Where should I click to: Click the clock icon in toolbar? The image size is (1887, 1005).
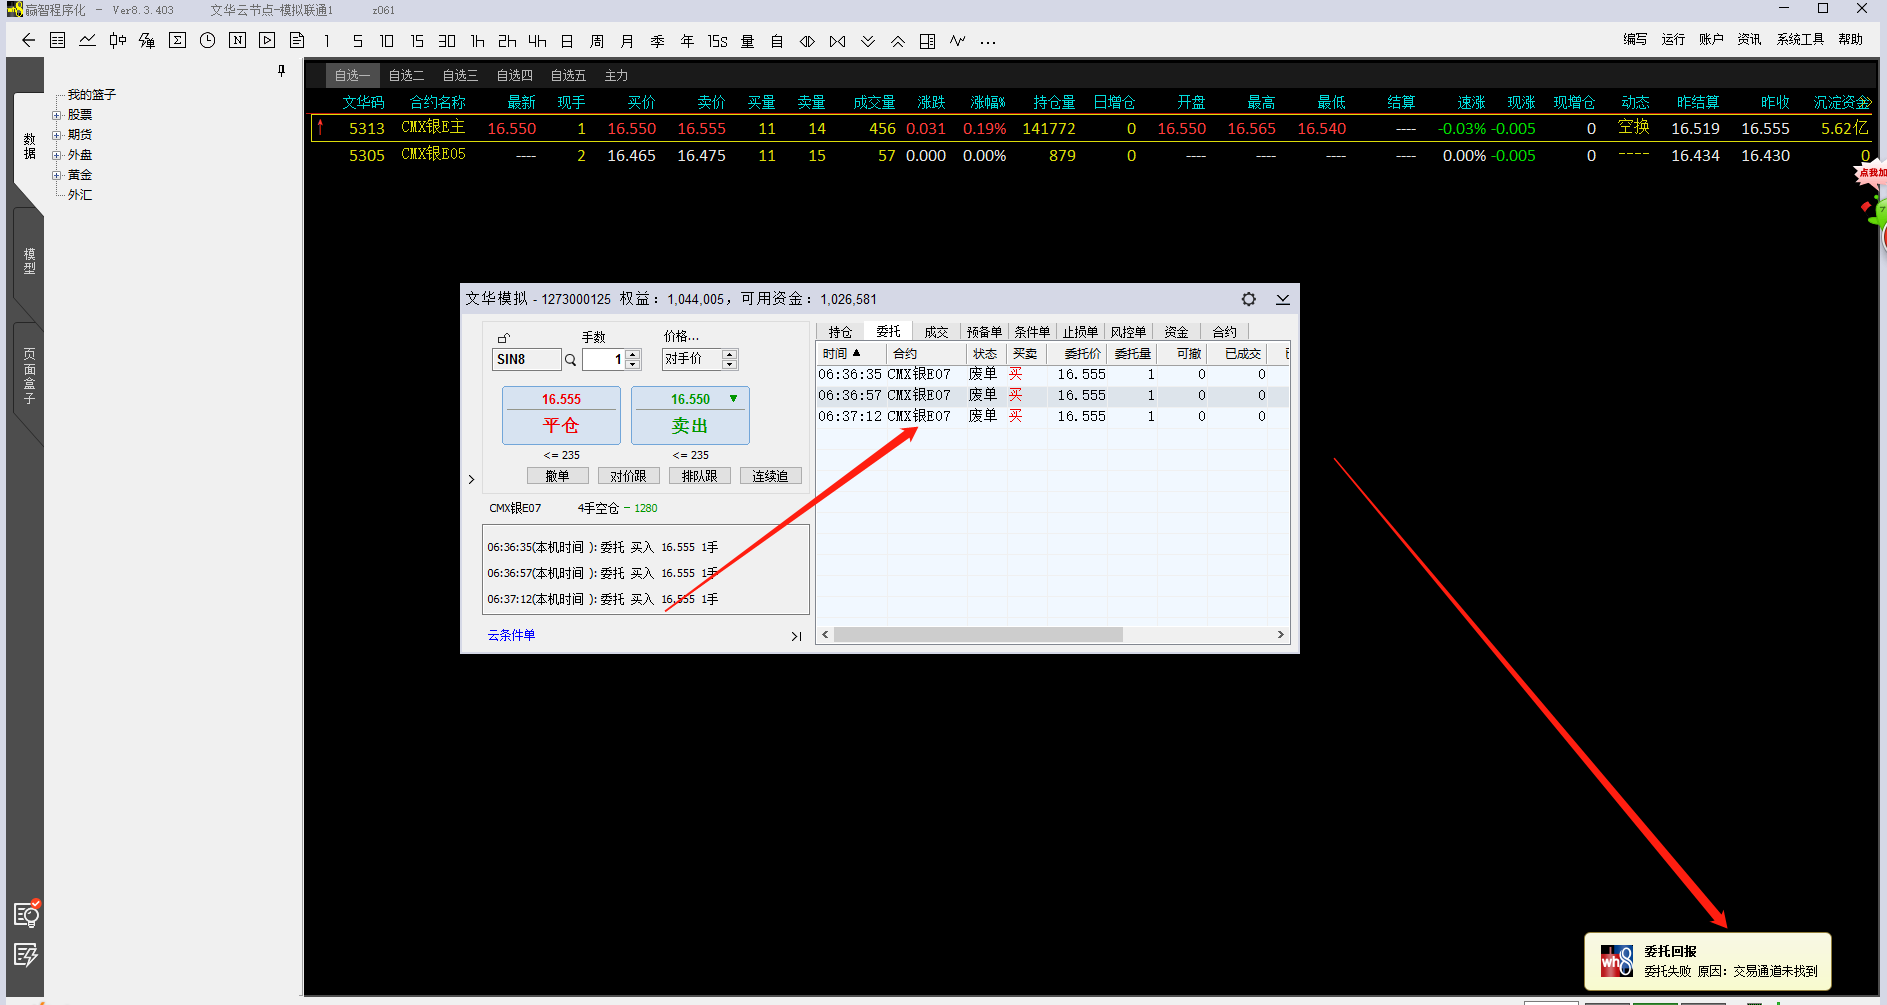[x=207, y=41]
